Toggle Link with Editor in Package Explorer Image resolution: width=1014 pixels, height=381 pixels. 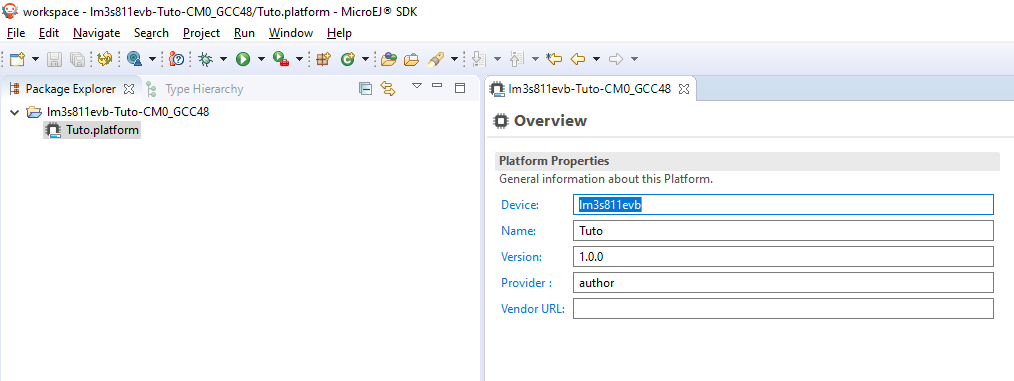[x=388, y=89]
